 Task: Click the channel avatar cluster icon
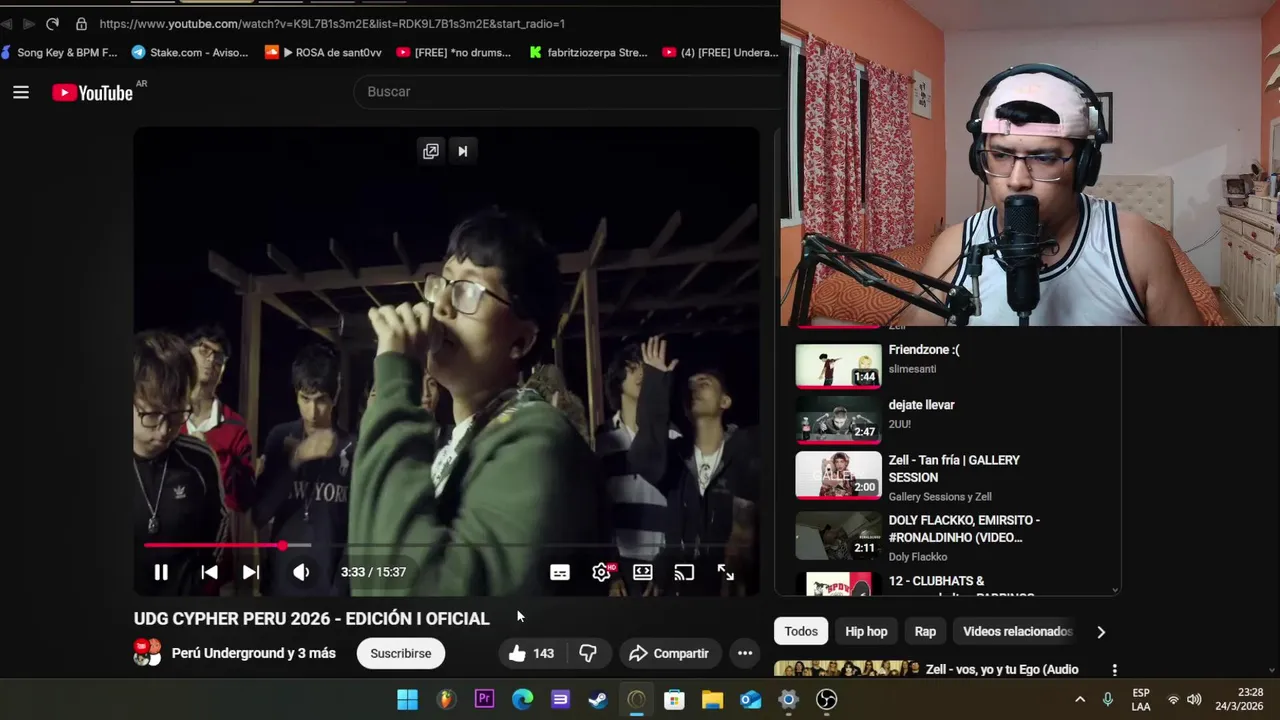148,653
